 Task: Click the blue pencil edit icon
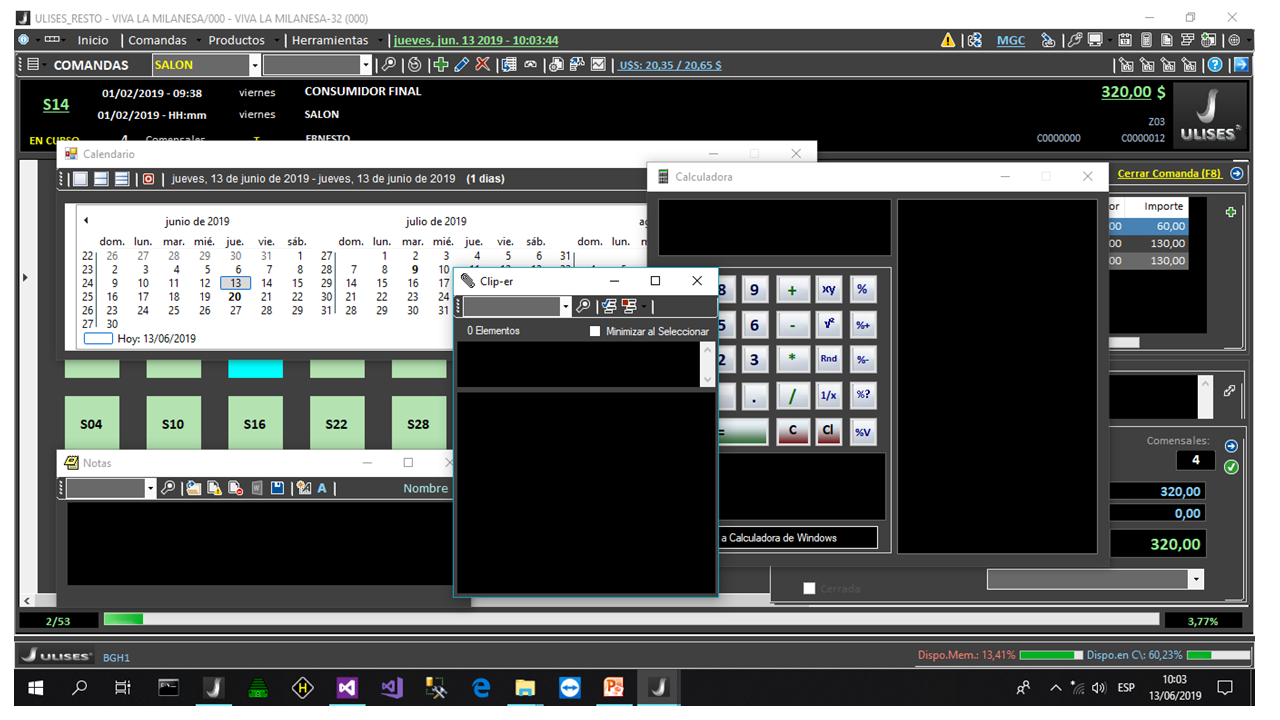click(461, 65)
